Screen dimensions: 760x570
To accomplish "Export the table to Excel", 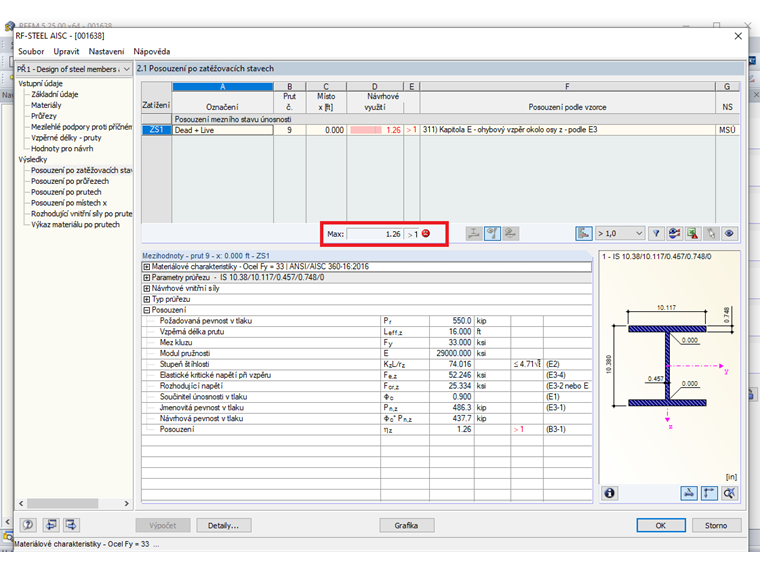I will tap(693, 234).
